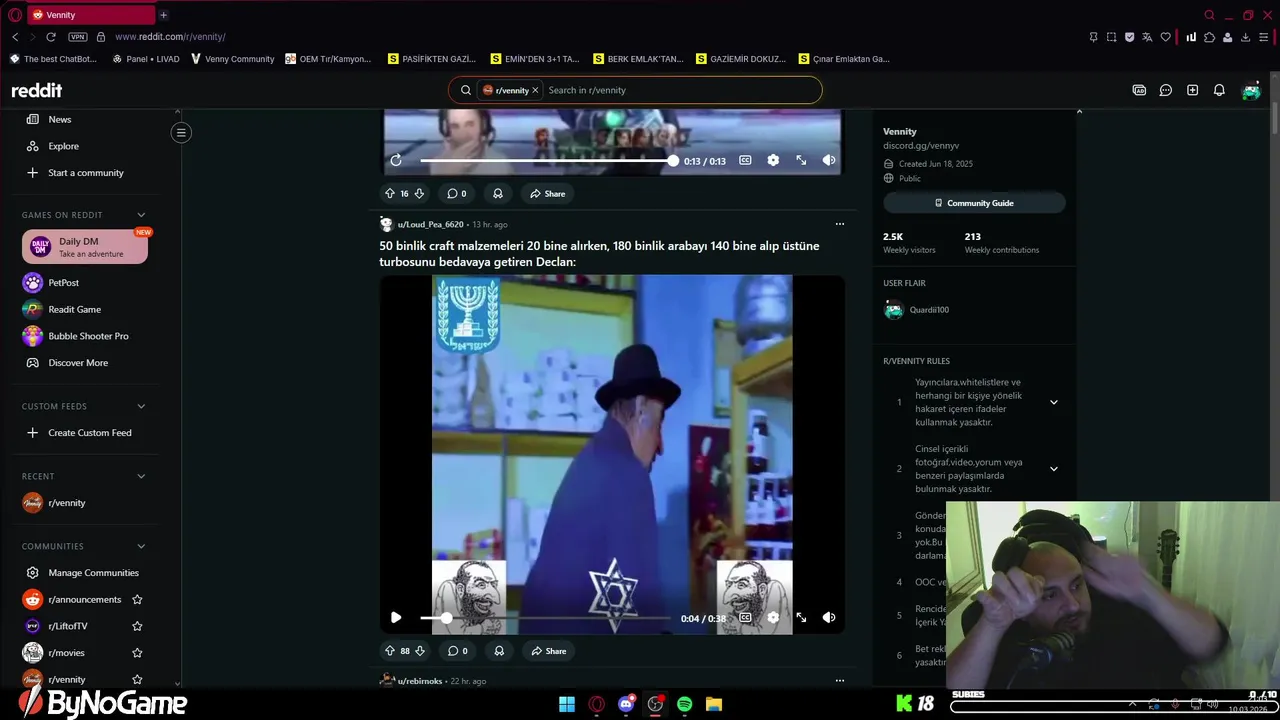Open Reddit chat
This screenshot has height=720, width=1280.
tap(1166, 90)
